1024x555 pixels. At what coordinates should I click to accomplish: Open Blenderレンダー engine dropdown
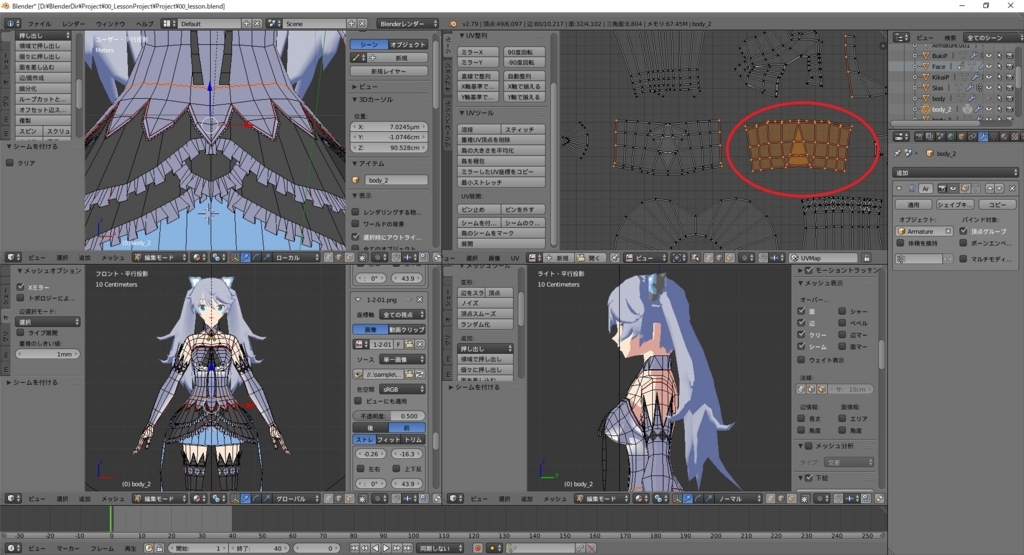pyautogui.click(x=408, y=24)
